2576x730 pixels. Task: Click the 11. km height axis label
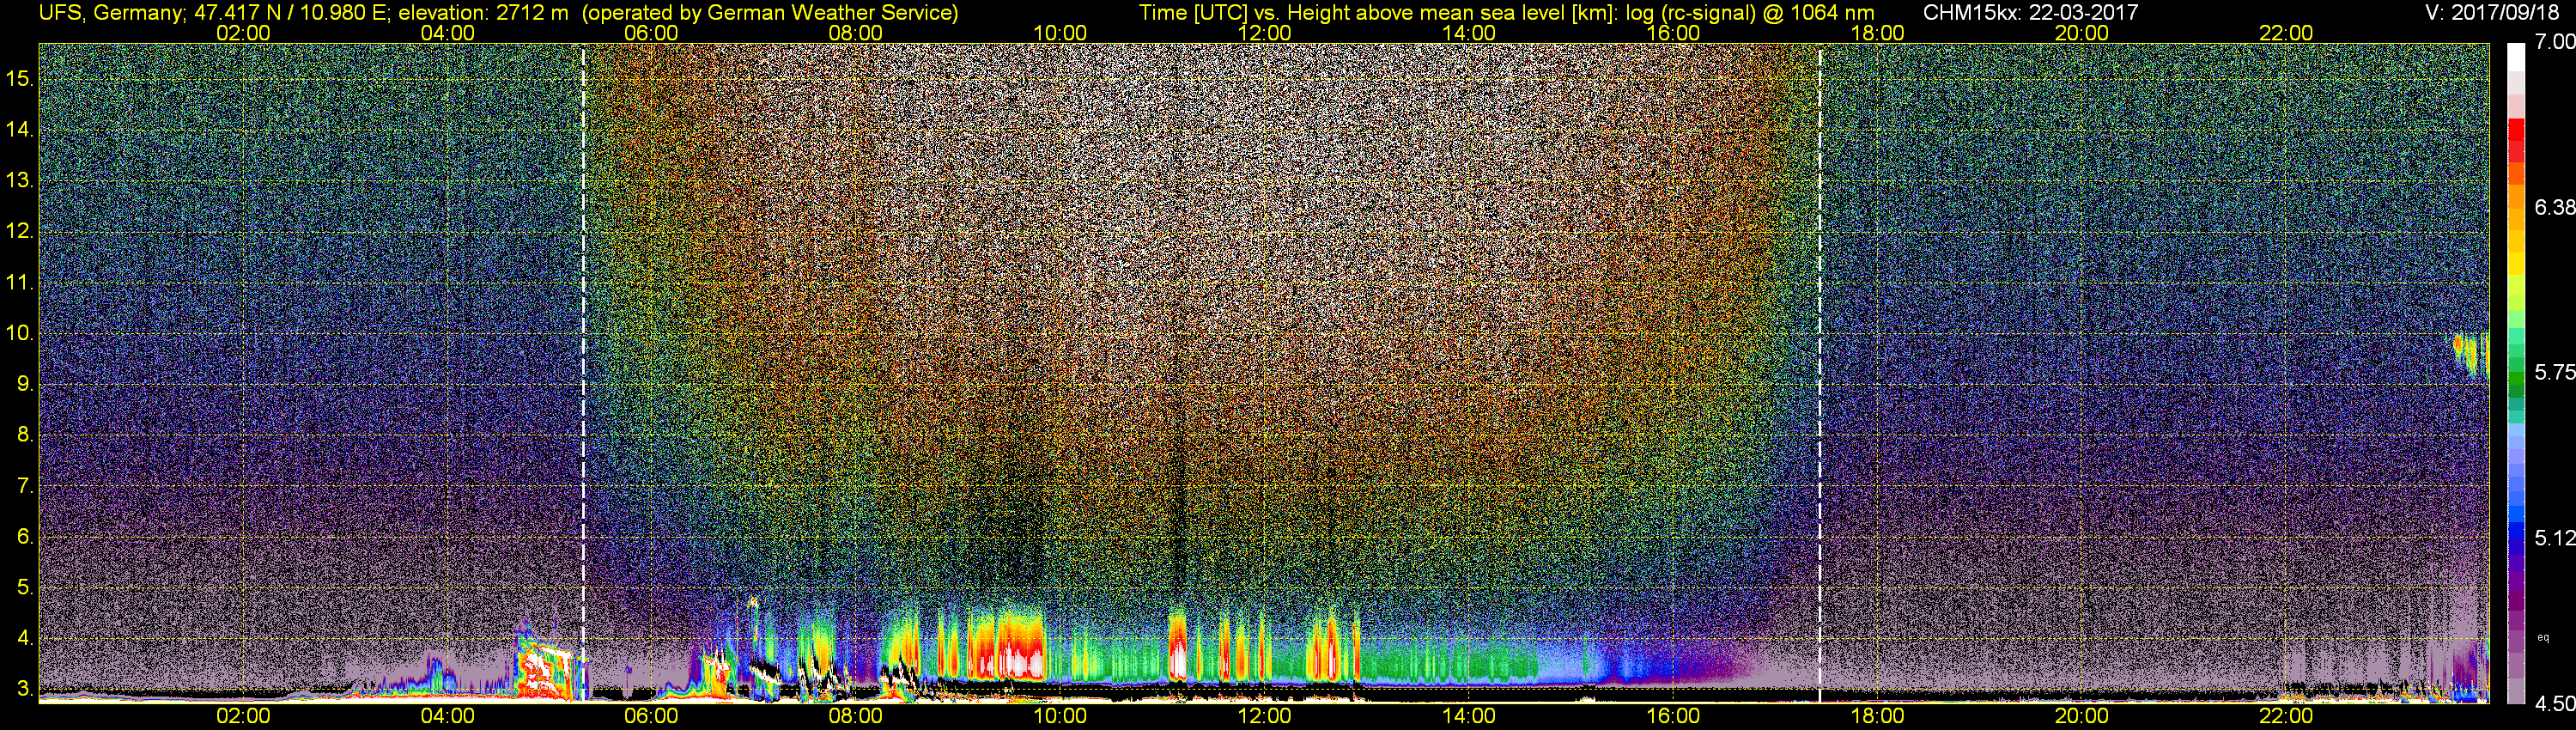(20, 282)
